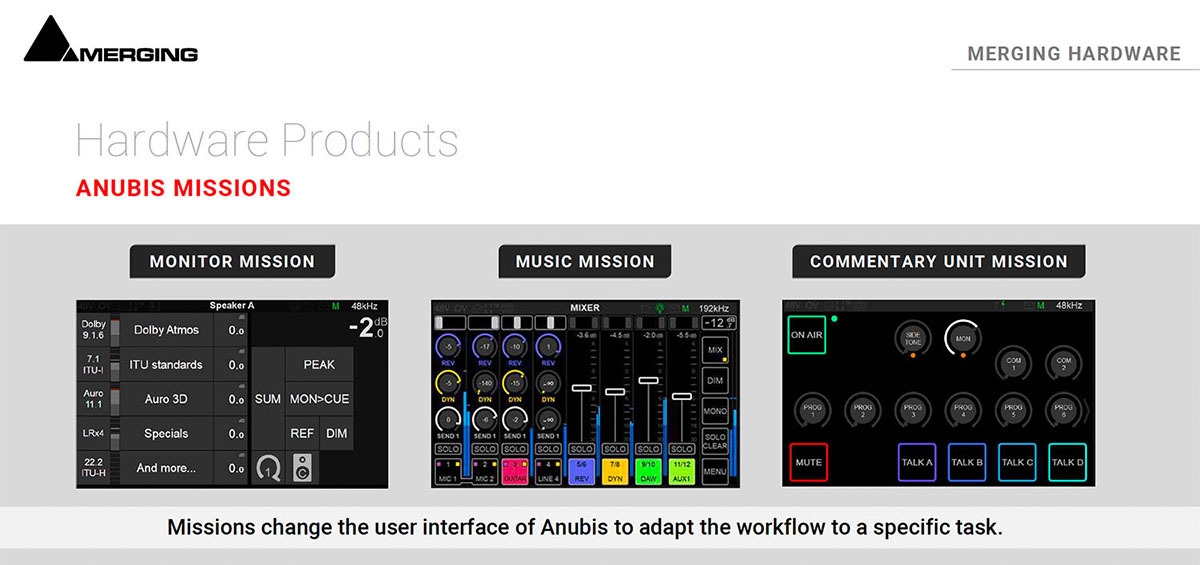Viewport: 1200px width, 565px height.
Task: Toggle the ON AIR button
Action: [x=806, y=335]
